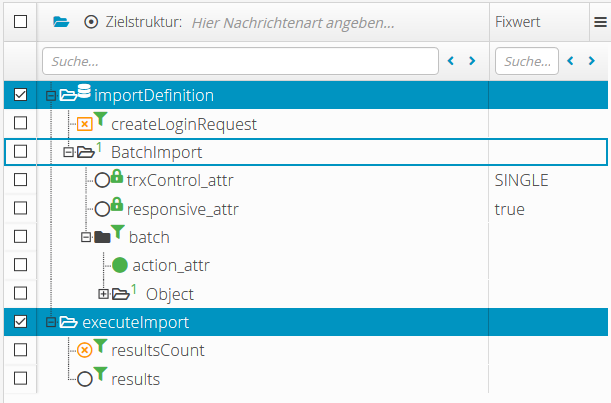Click the orange circle icon on resultsCount

pos(85,350)
